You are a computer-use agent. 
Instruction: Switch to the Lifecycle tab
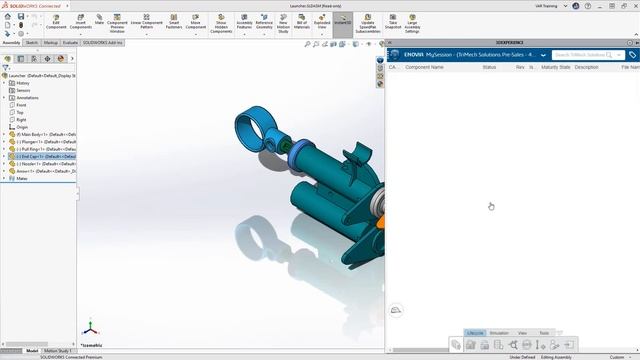pyautogui.click(x=475, y=333)
